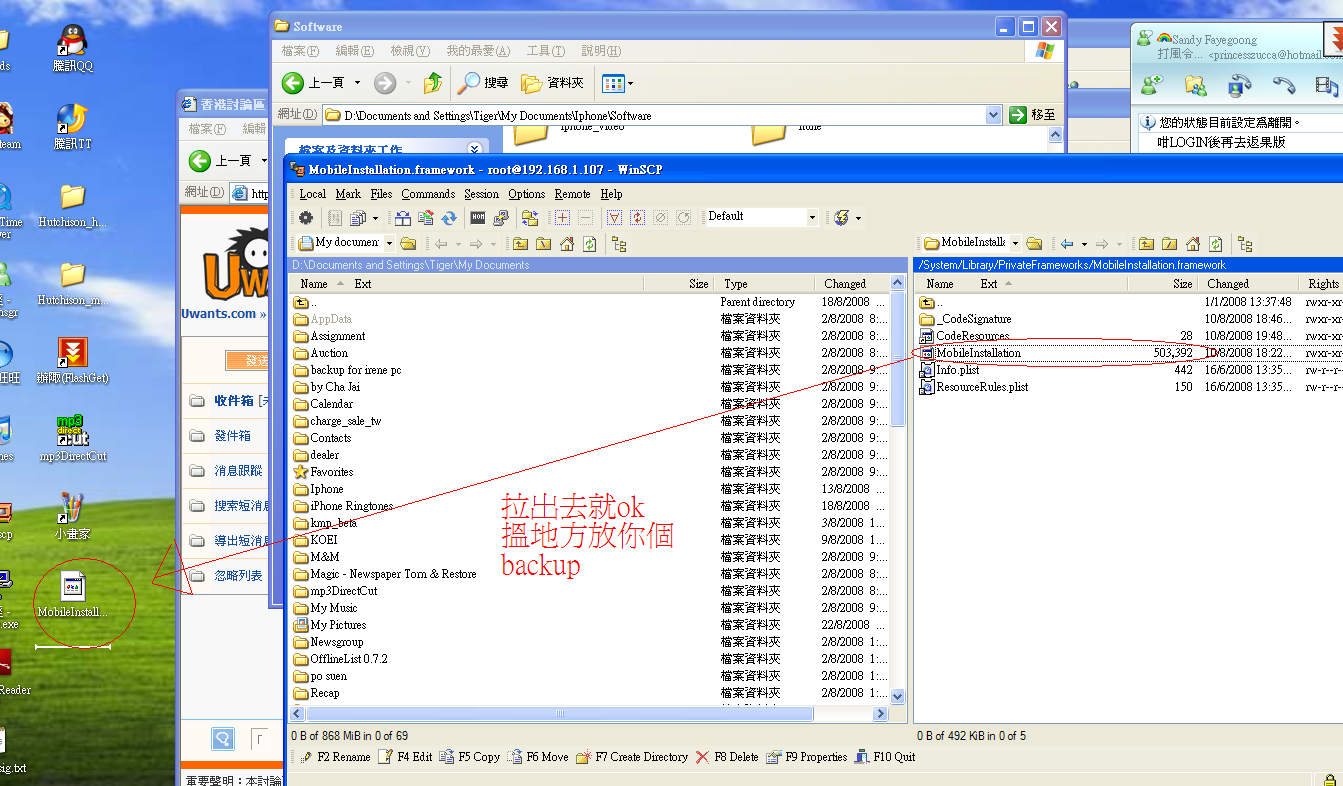Click F5 Copy button
Image resolution: width=1343 pixels, height=786 pixels.
[470, 757]
